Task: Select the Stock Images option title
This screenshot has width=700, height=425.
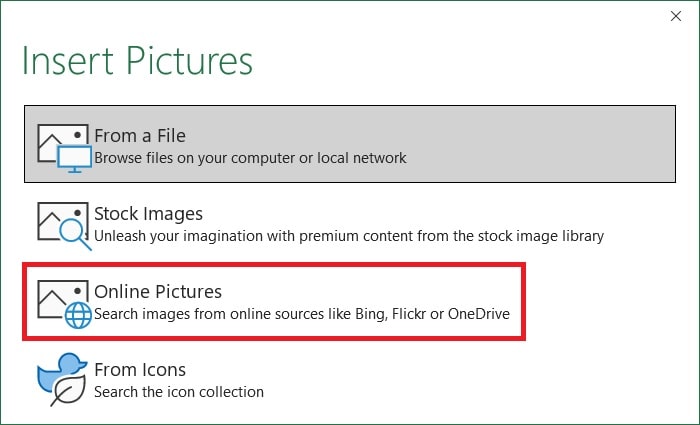Action: [148, 214]
